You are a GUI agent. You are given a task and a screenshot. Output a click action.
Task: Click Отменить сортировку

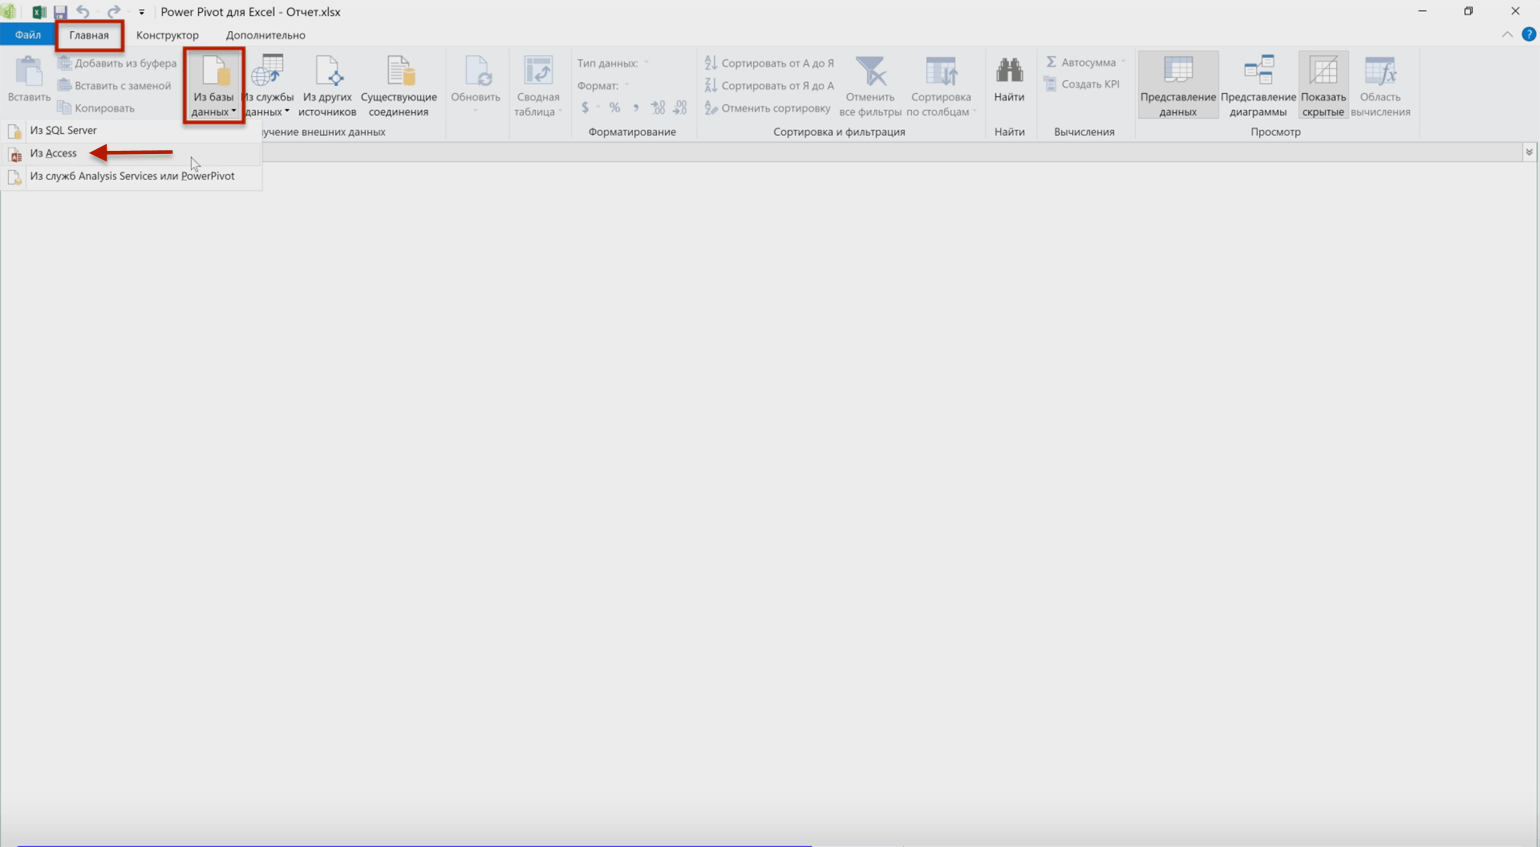coord(767,108)
